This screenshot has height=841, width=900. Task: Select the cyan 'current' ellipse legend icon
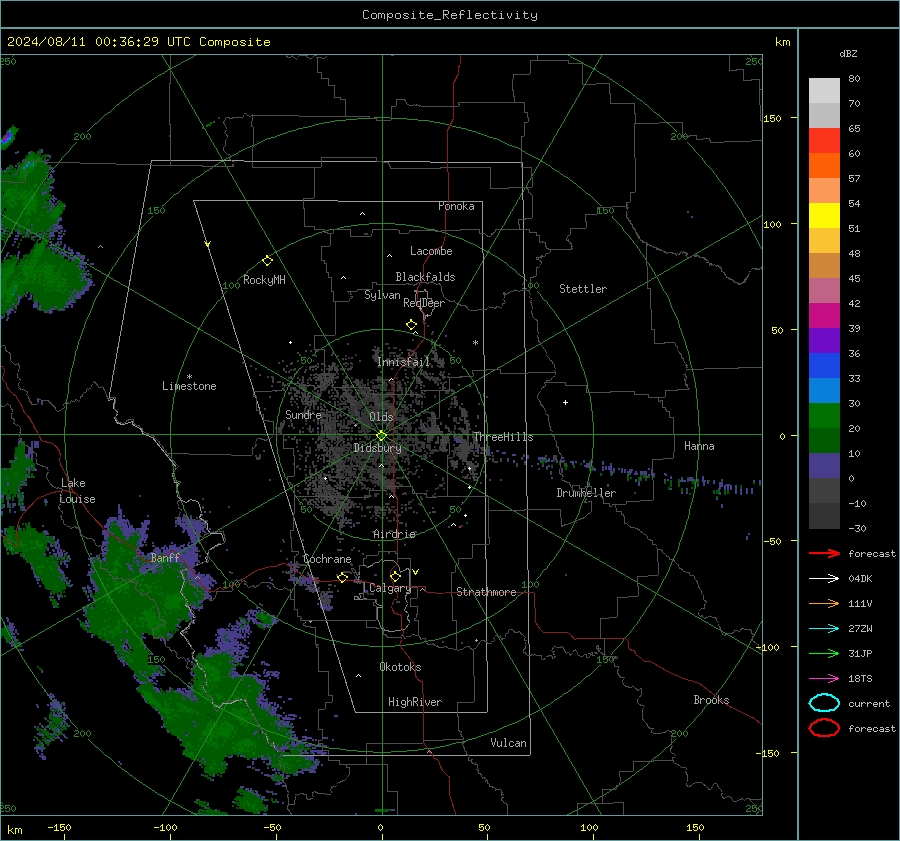(824, 703)
